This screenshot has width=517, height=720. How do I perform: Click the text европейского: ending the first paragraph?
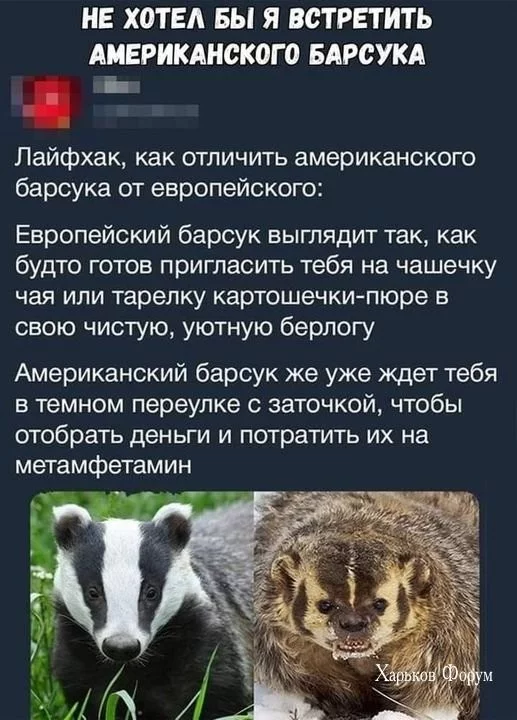pos(233,188)
